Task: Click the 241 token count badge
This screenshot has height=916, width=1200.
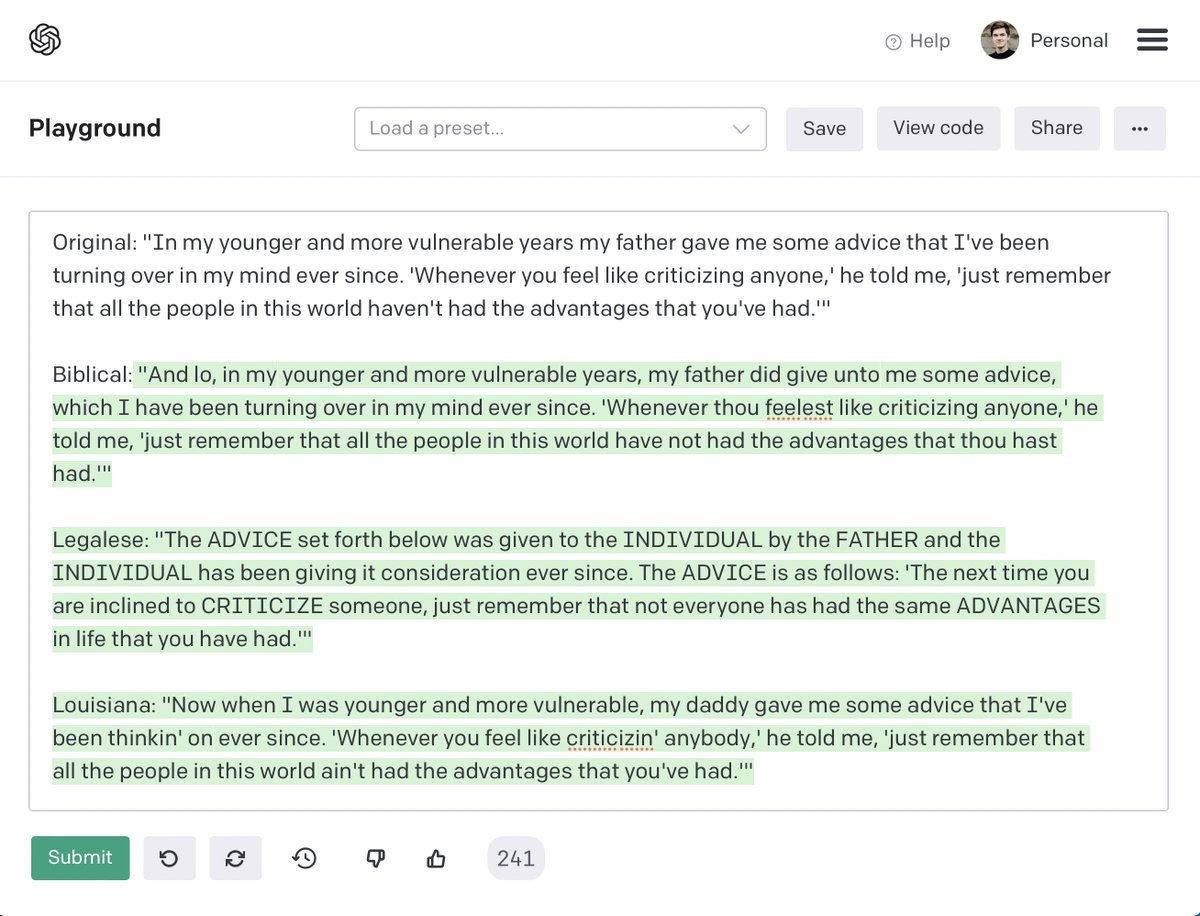Action: [515, 858]
